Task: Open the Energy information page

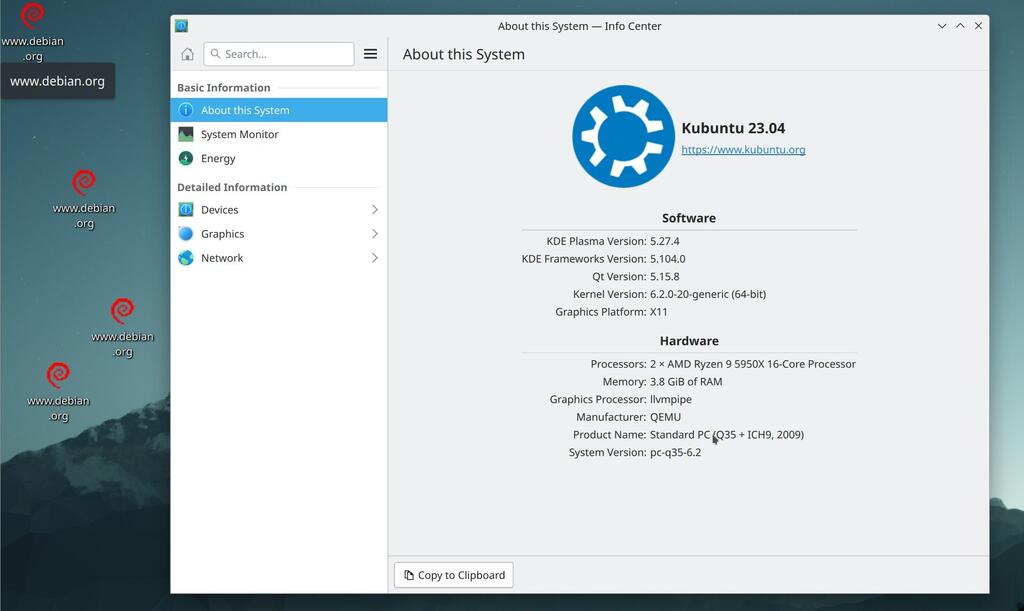Action: [x=279, y=159]
